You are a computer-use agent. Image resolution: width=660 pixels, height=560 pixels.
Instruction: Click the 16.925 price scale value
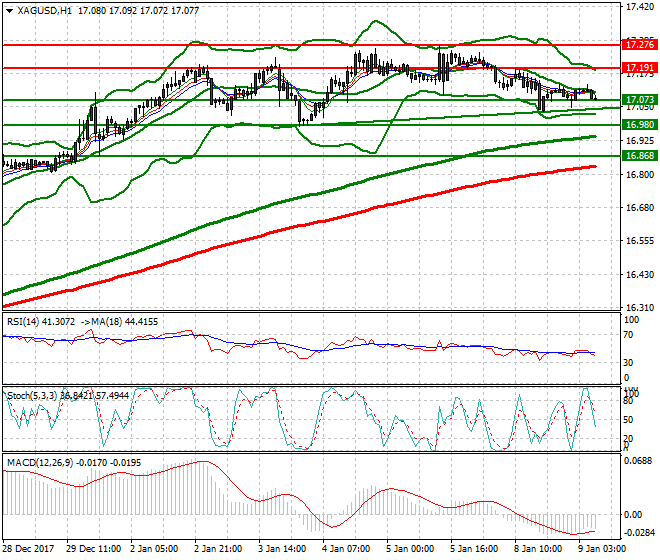[x=640, y=140]
